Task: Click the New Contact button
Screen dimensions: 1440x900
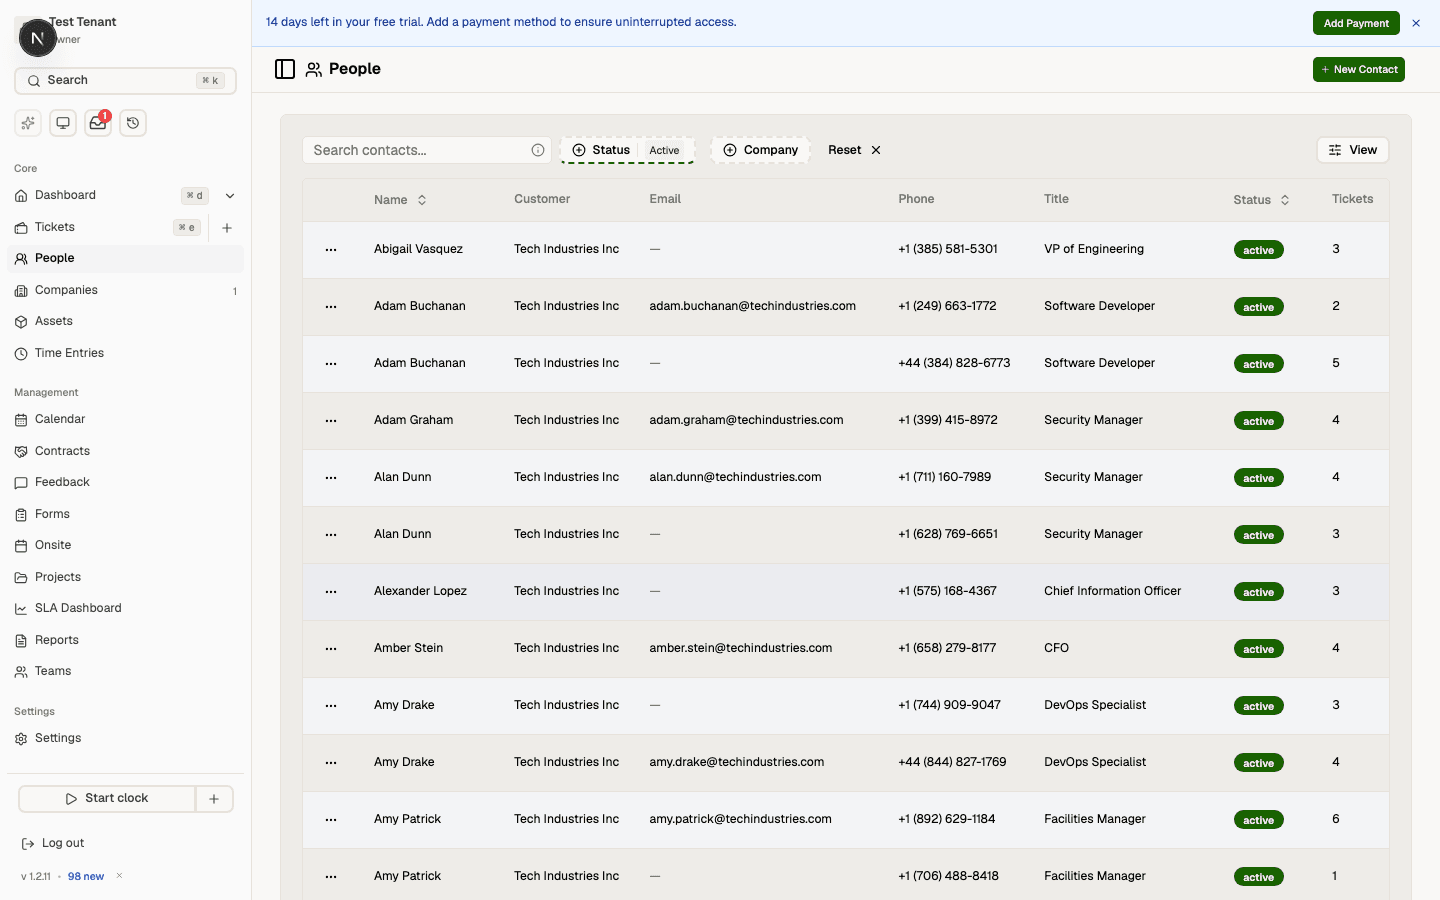Action: 1358,69
